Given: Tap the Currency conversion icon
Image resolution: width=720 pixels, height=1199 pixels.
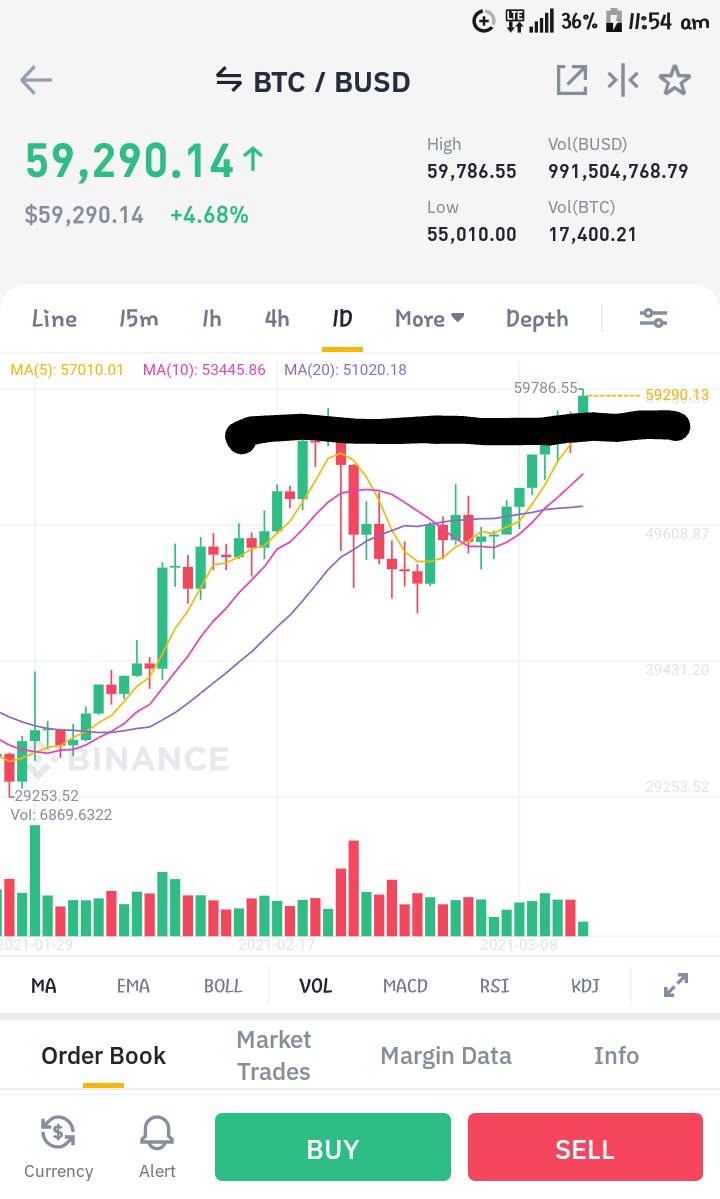Looking at the screenshot, I should pos(58,1132).
